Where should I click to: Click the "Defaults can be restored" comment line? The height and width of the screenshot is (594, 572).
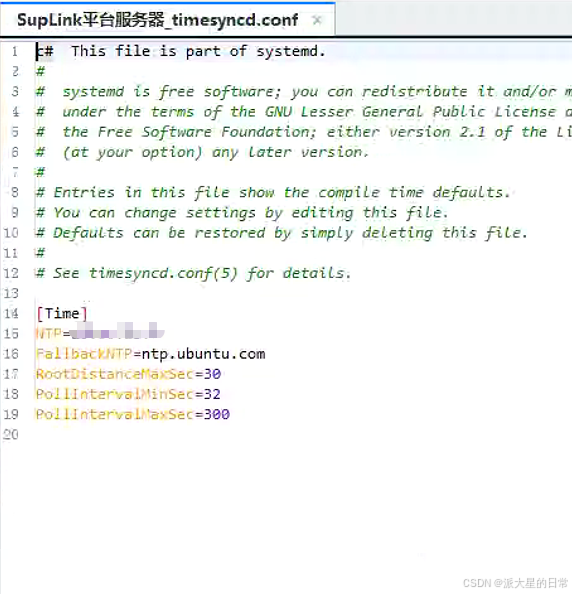coord(281,233)
